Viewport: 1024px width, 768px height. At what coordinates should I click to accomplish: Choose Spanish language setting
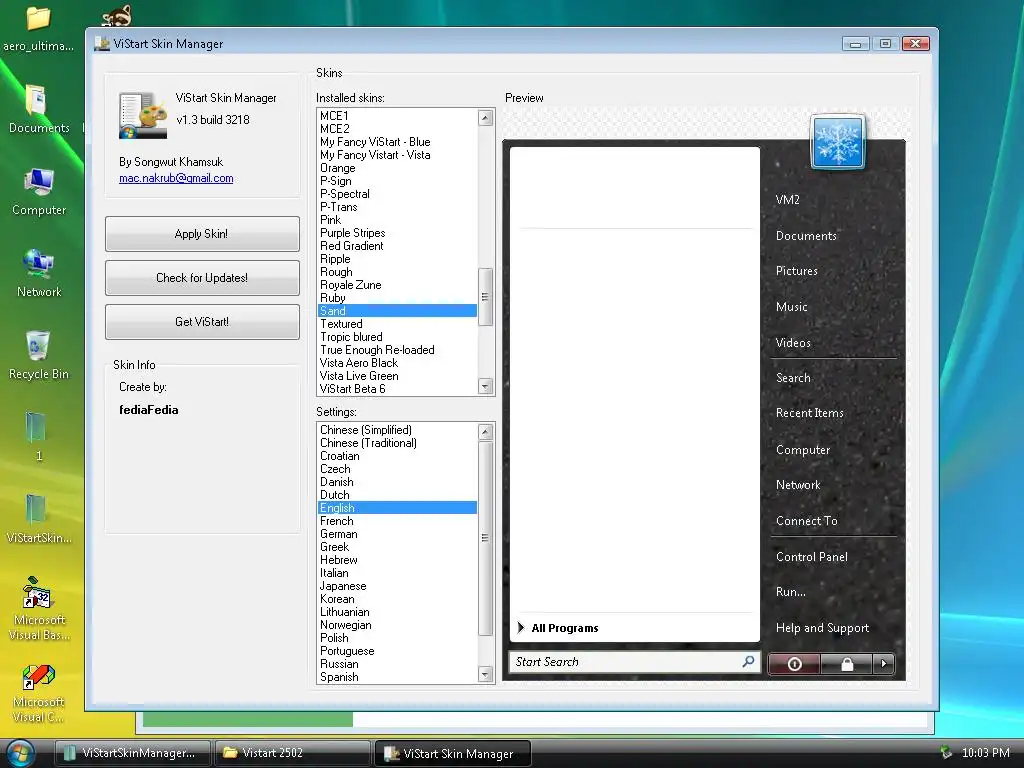397,677
